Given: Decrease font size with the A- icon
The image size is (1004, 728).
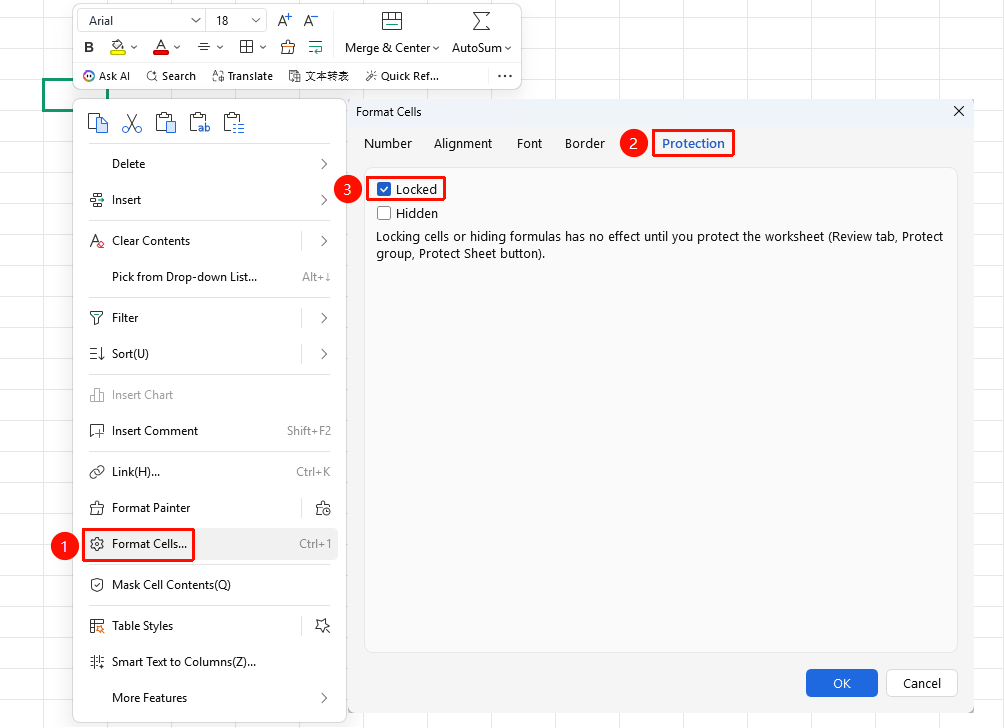Looking at the screenshot, I should coord(311,20).
